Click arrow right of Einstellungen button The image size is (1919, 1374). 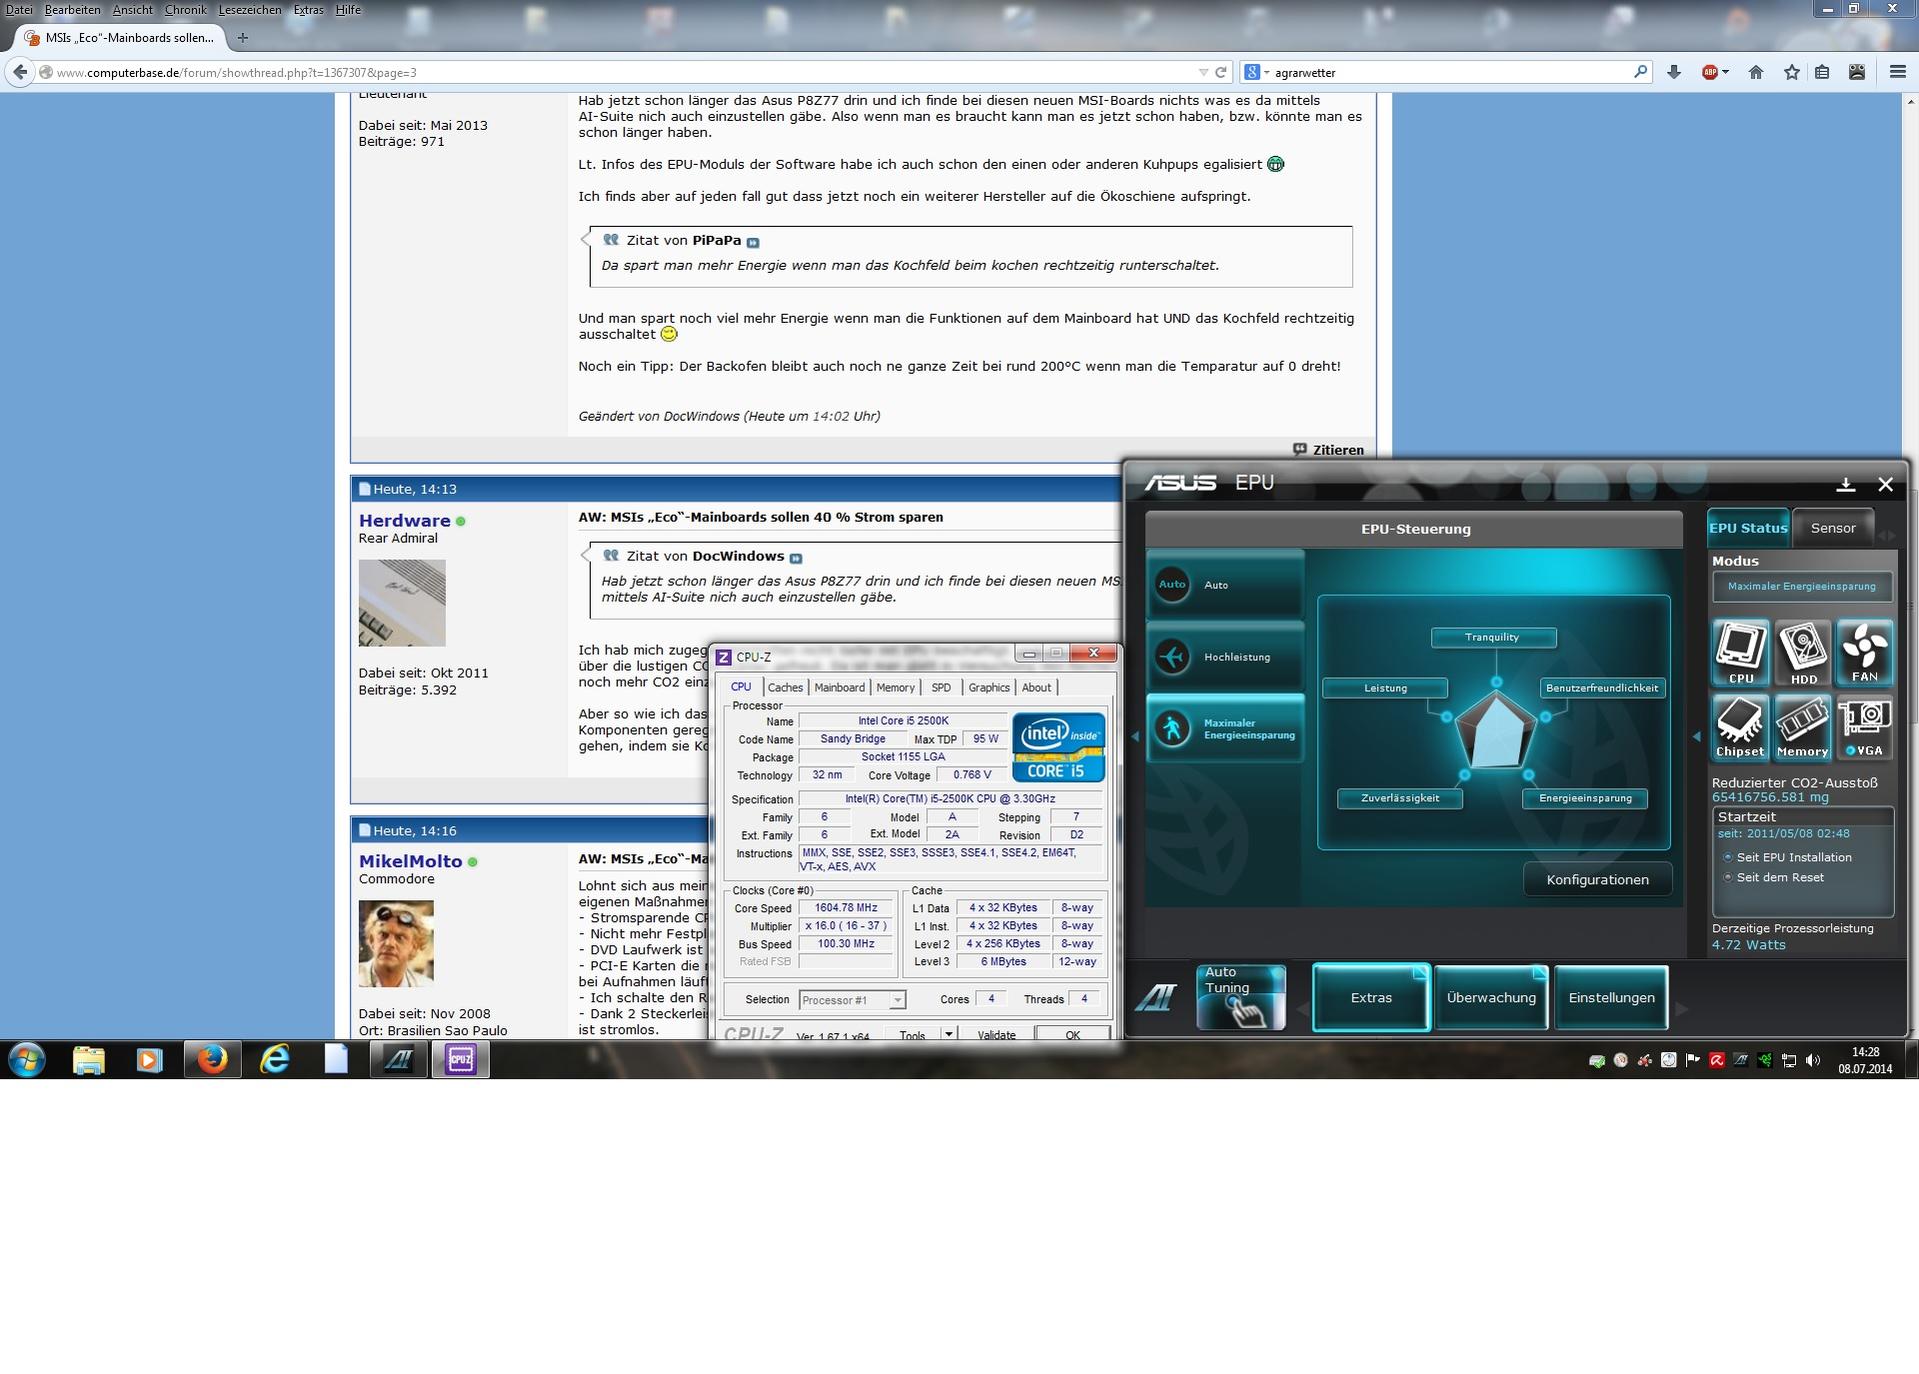(x=1681, y=1009)
